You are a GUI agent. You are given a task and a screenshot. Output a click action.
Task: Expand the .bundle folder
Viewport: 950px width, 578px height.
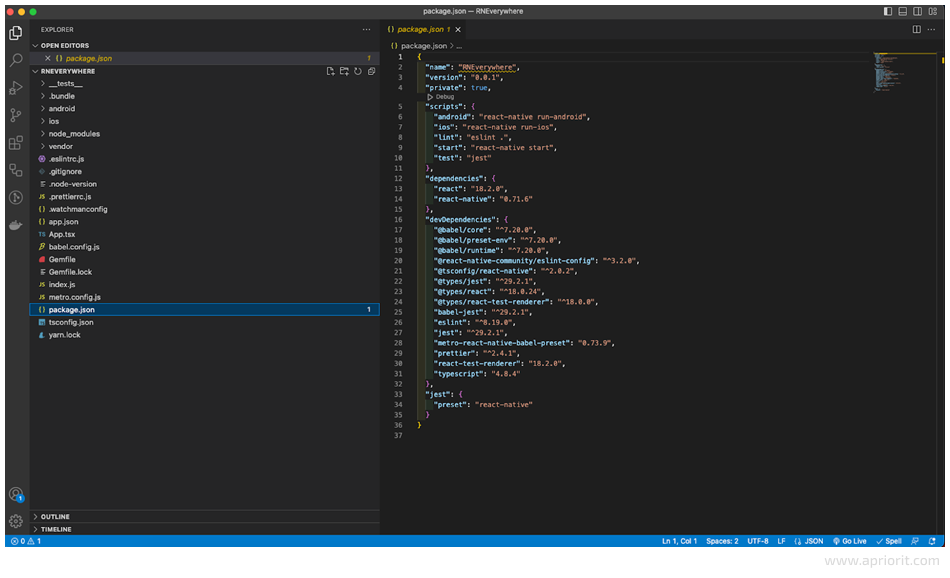coord(205,96)
